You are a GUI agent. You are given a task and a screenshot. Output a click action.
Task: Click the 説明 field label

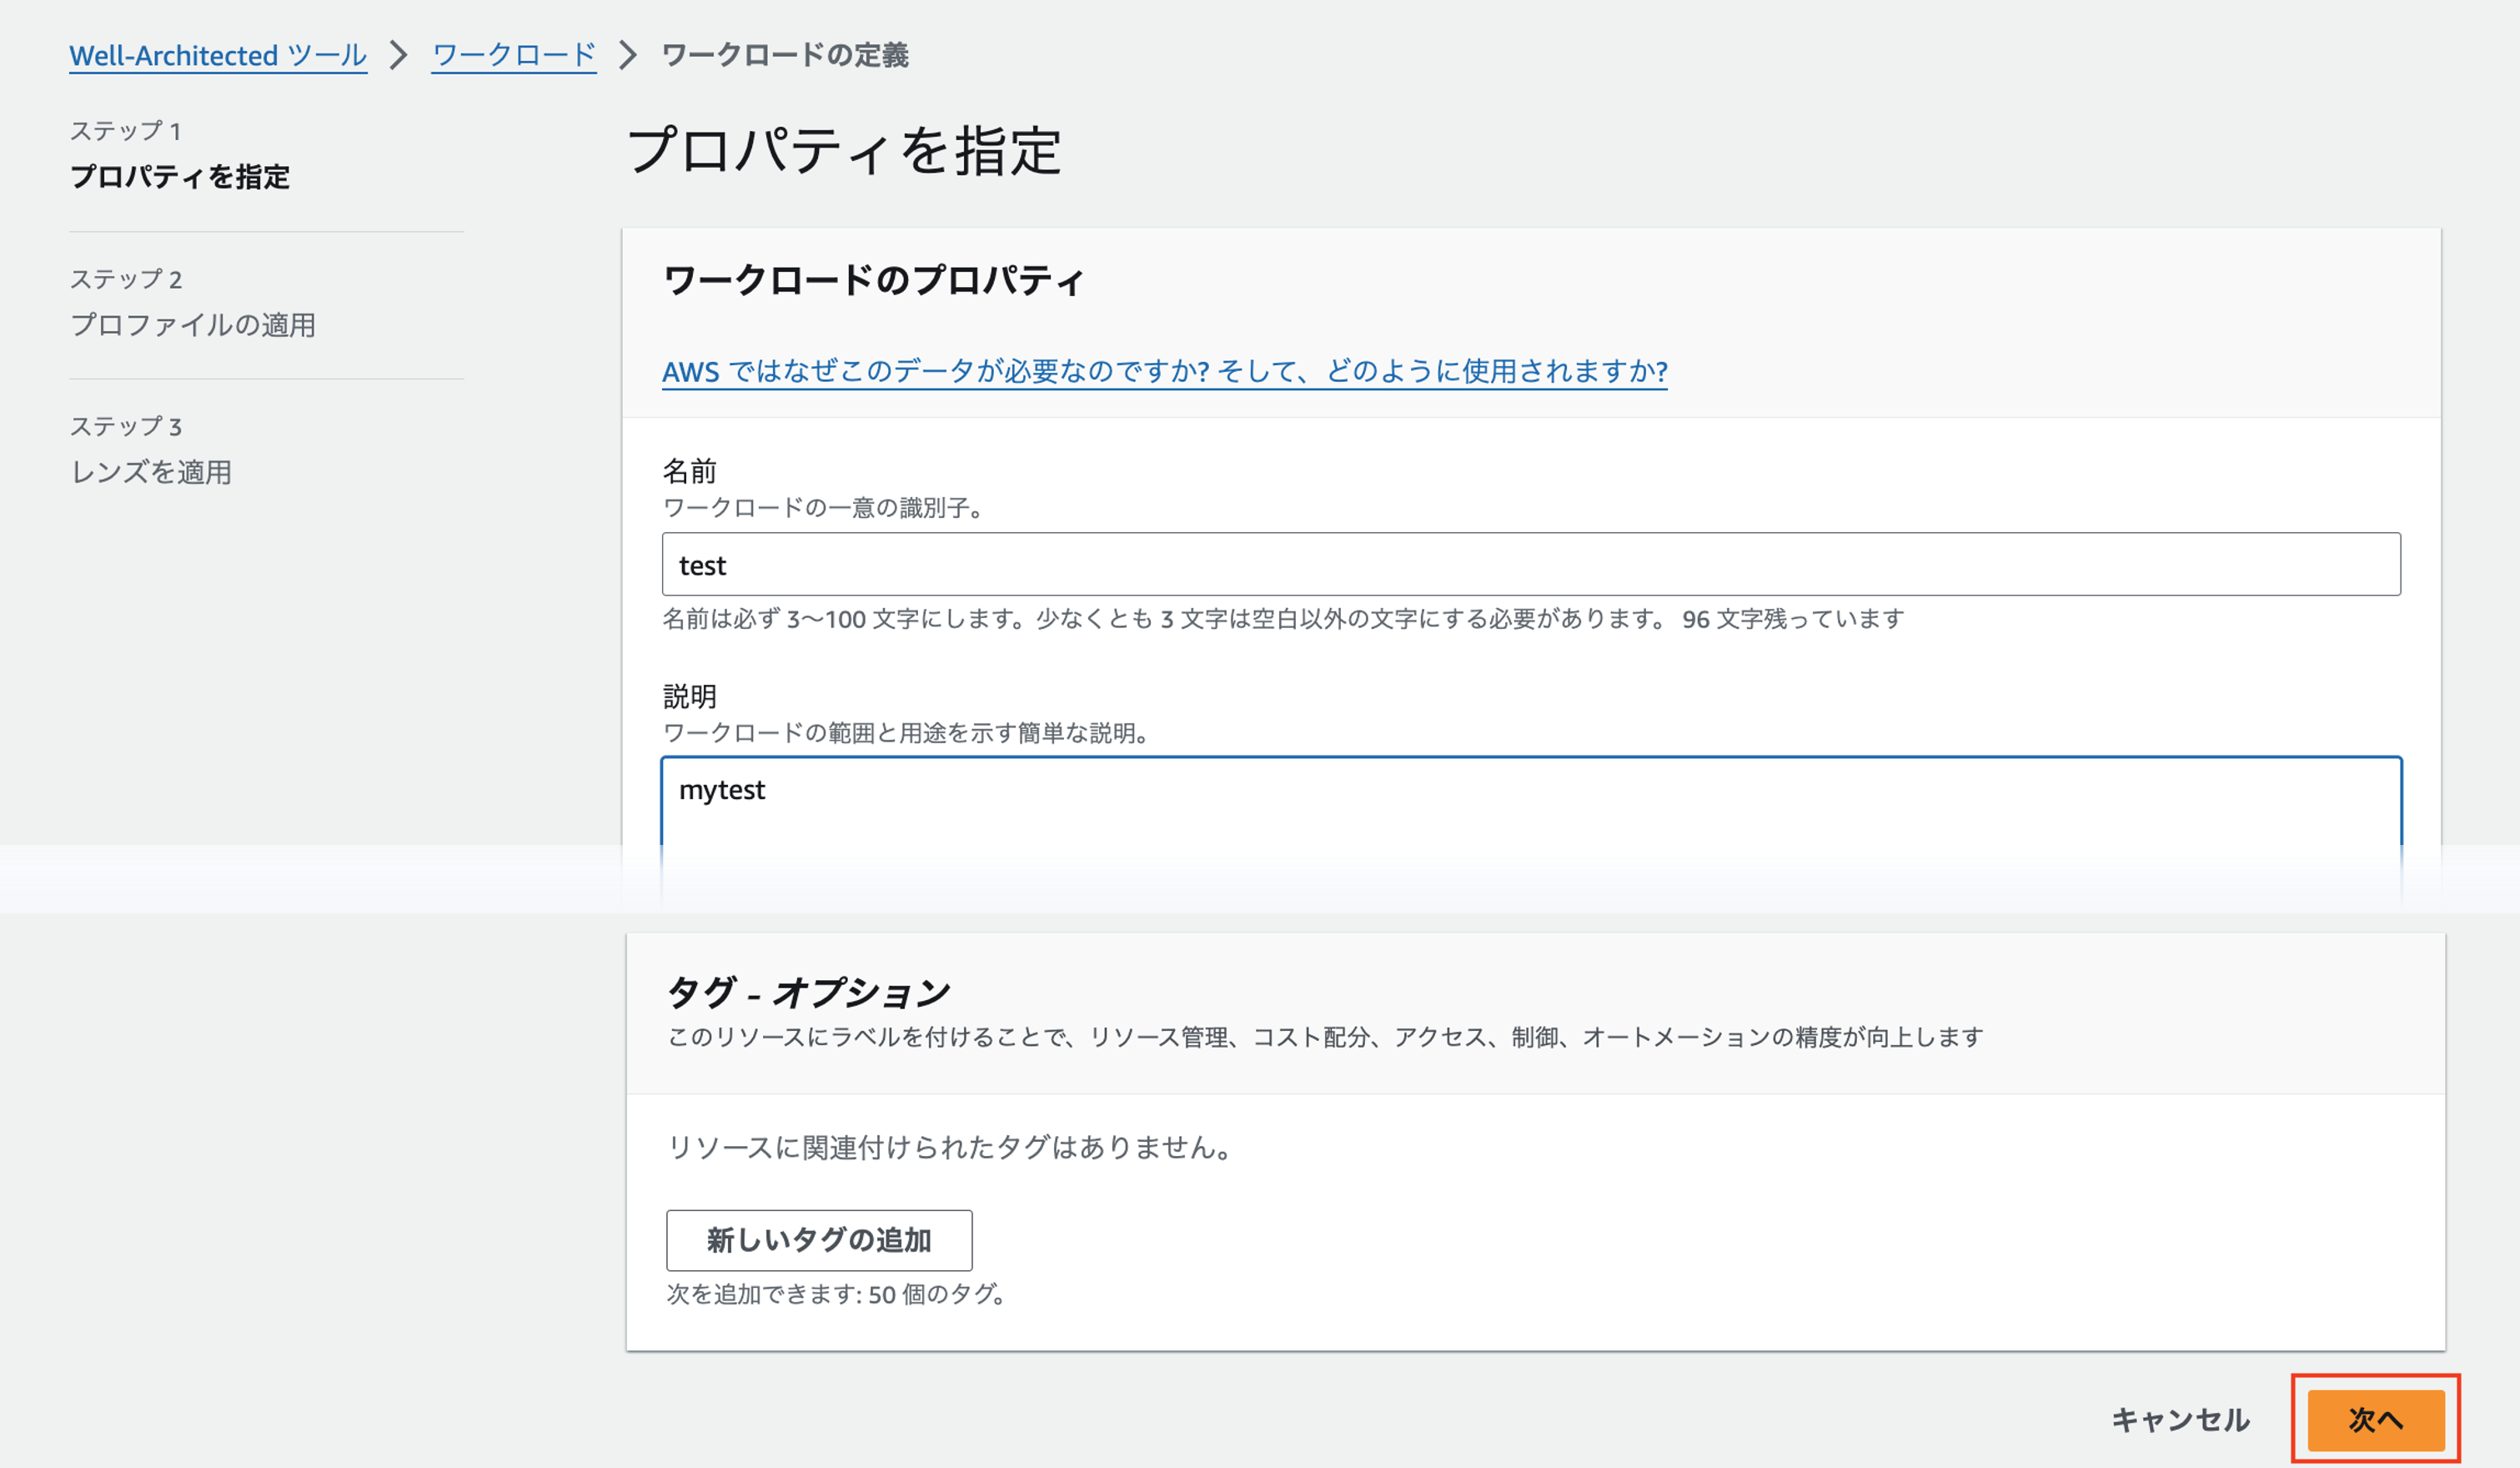(689, 696)
